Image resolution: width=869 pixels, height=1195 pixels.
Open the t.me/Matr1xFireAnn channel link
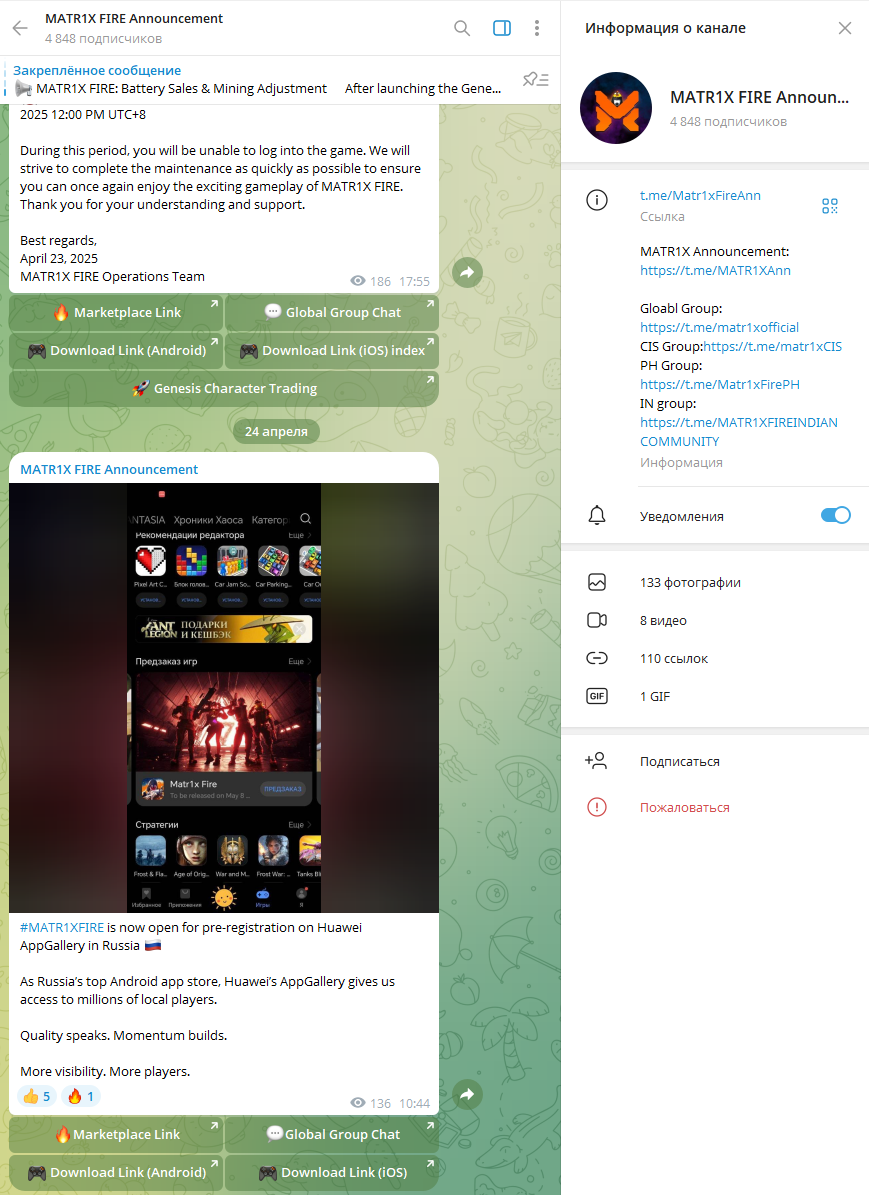point(700,196)
